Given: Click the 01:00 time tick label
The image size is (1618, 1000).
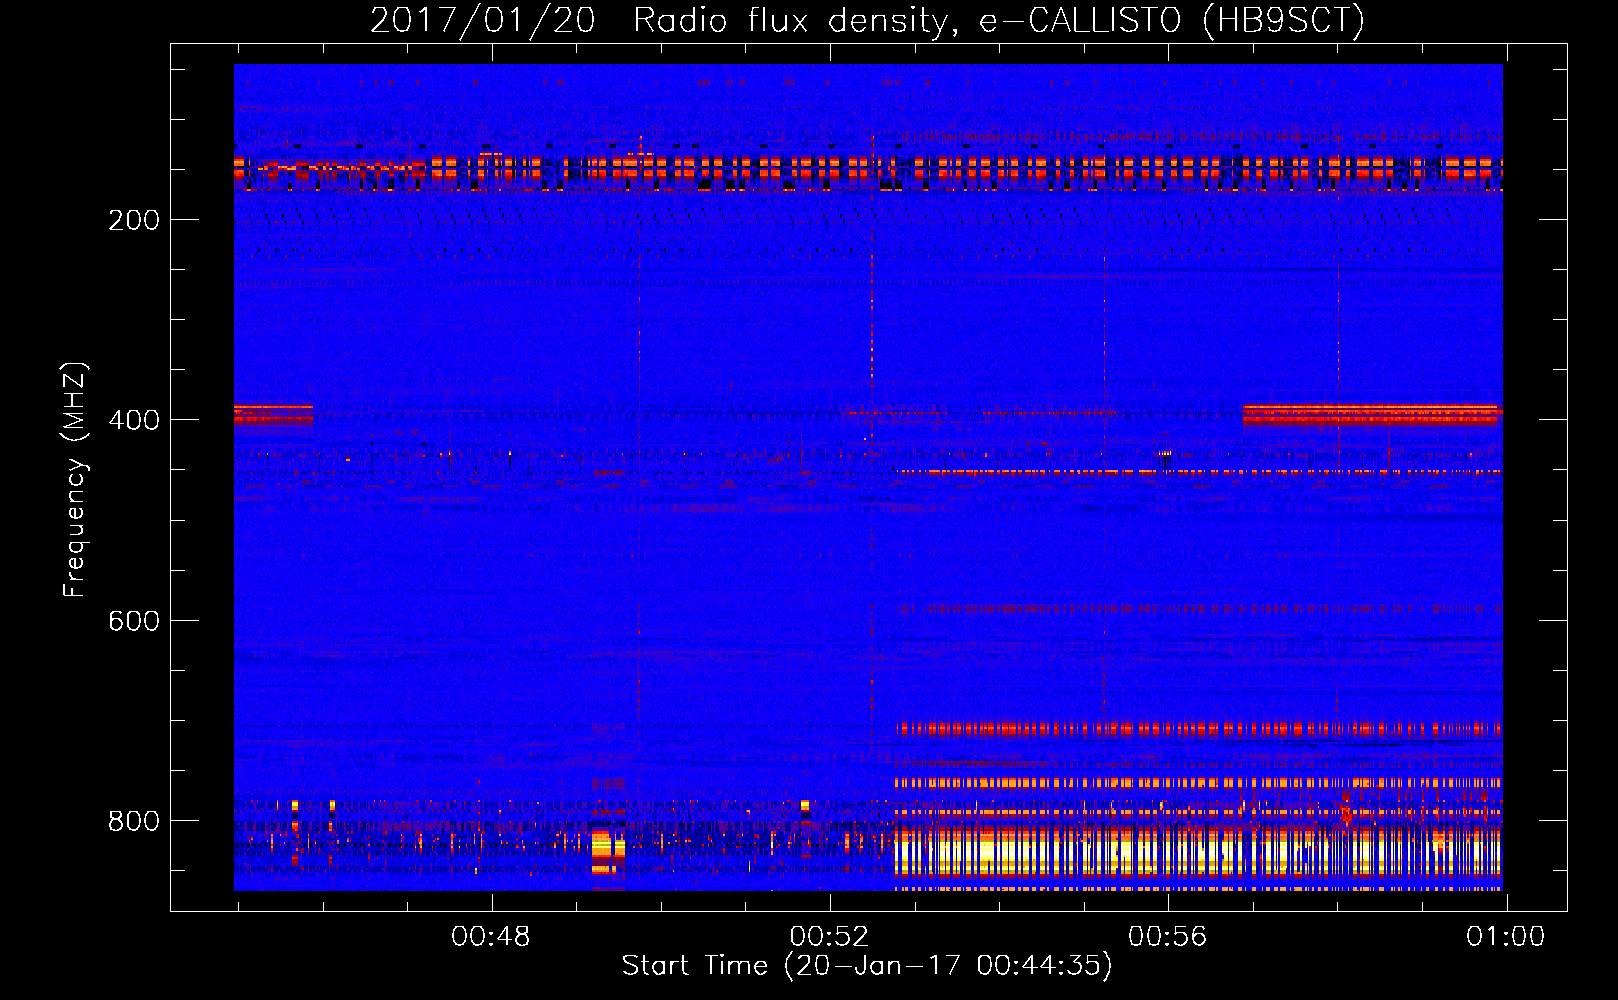Looking at the screenshot, I should (x=1506, y=936).
